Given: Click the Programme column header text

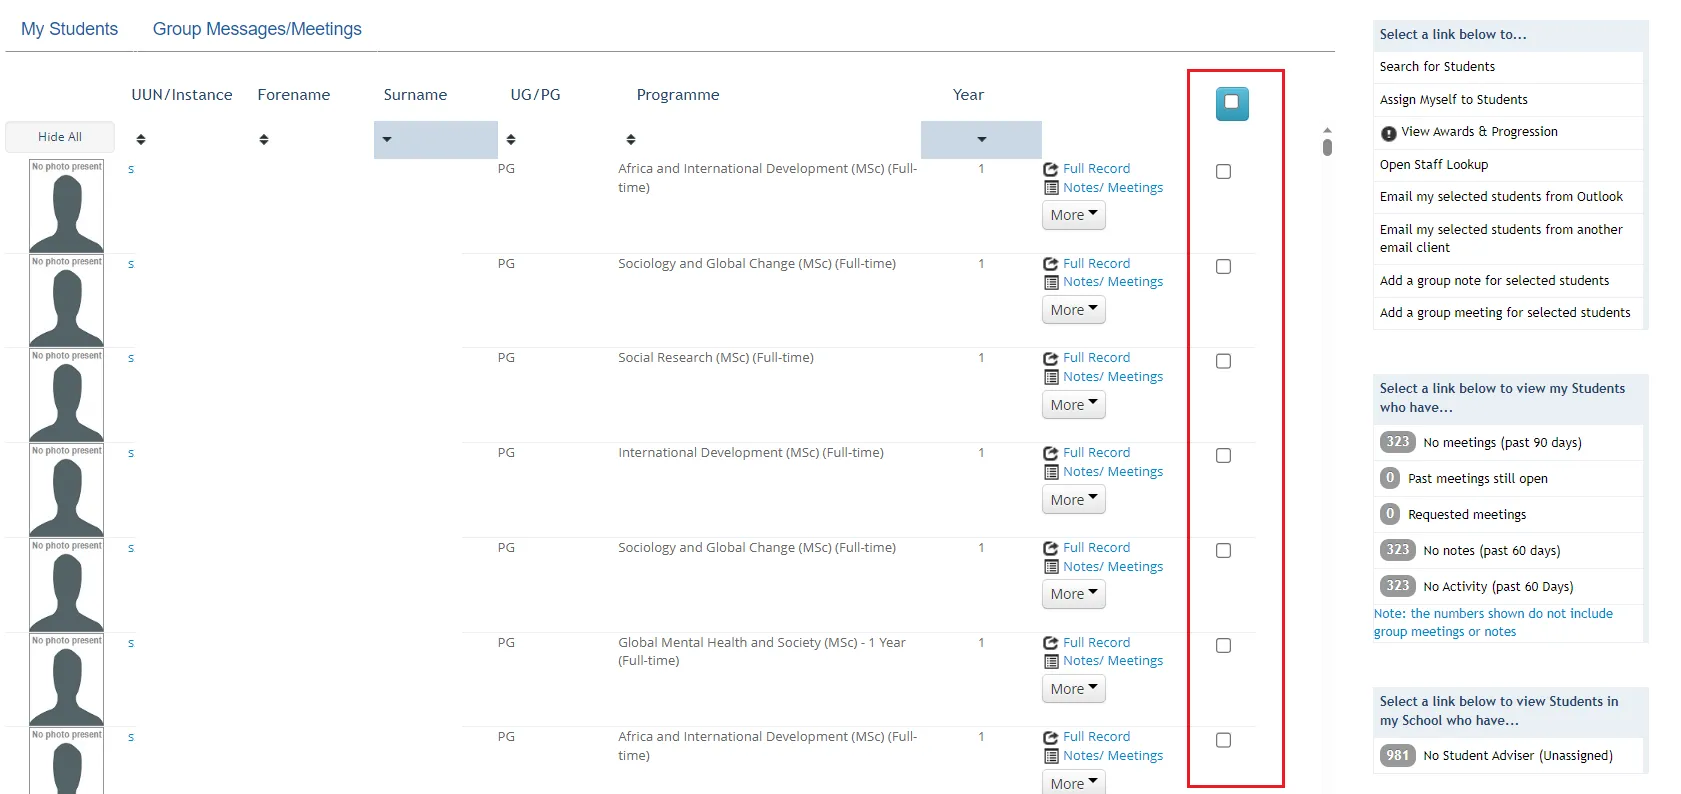Looking at the screenshot, I should click(678, 95).
